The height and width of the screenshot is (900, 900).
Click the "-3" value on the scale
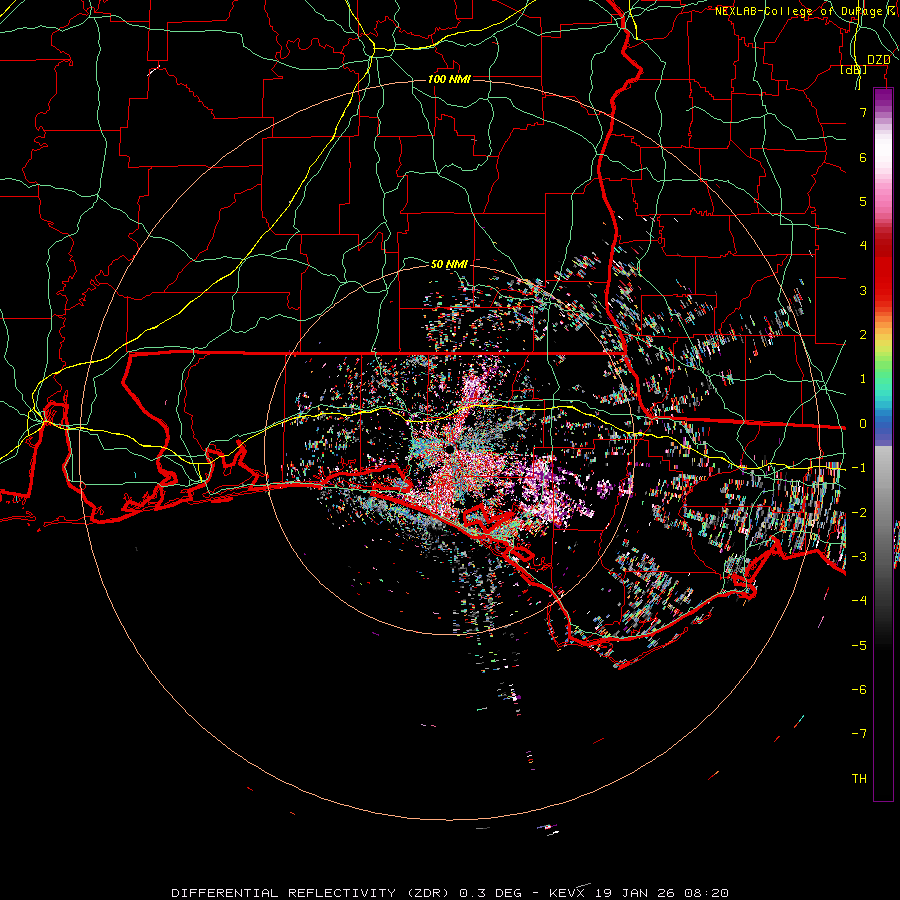859,557
